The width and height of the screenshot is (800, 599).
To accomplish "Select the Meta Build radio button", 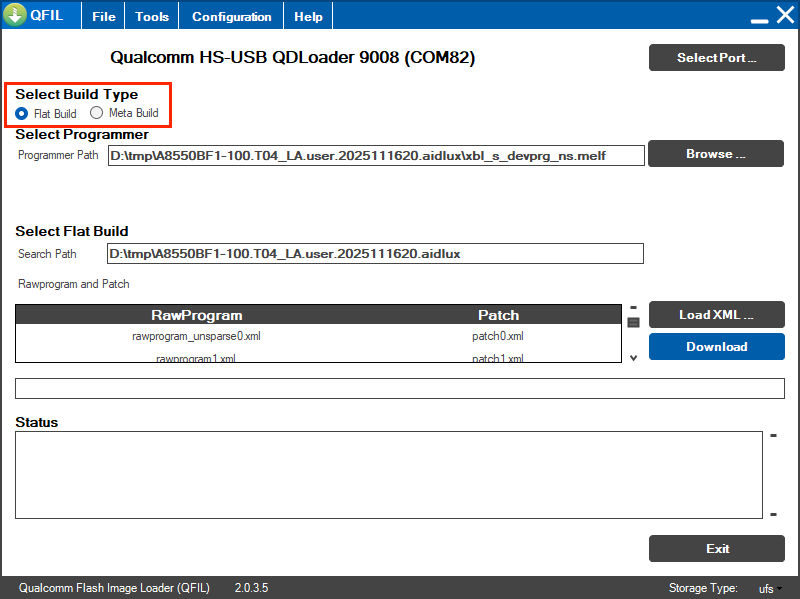I will click(97, 113).
